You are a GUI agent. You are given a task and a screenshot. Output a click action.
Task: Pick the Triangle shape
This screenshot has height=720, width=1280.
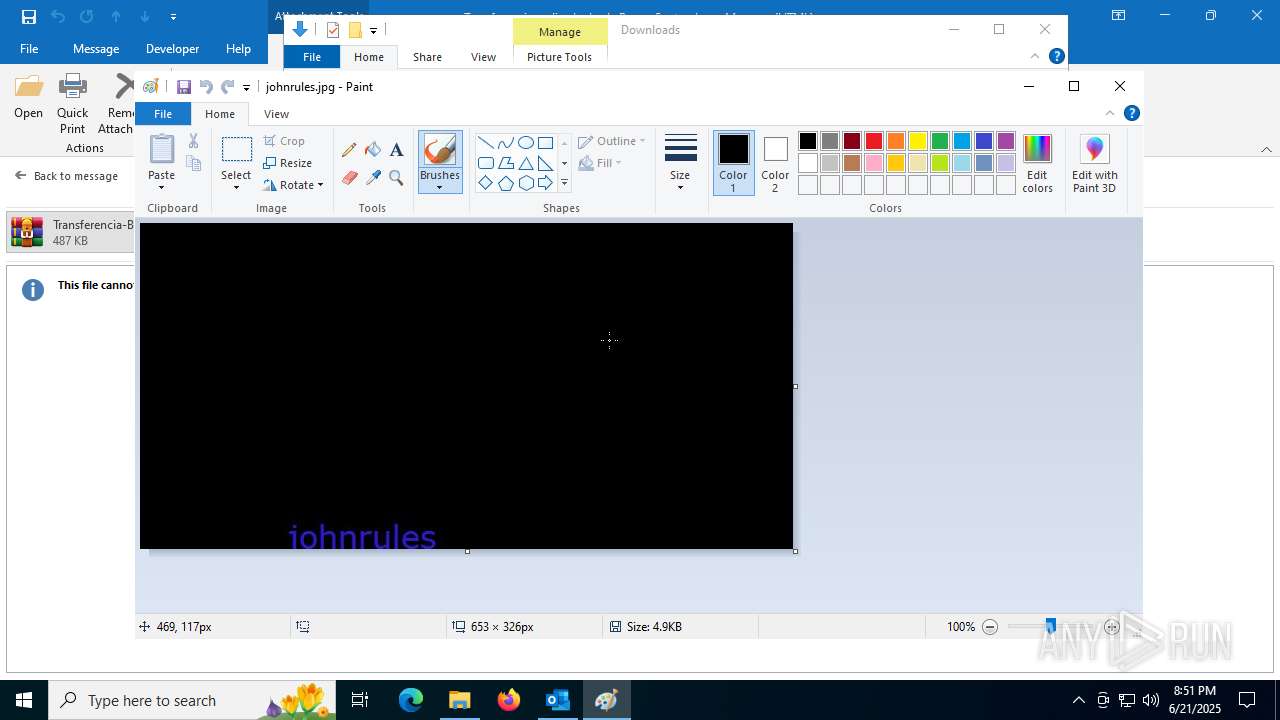click(525, 163)
